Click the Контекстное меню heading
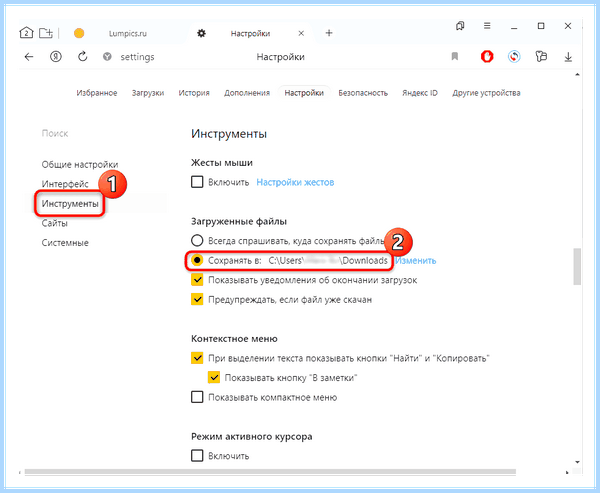600x493 pixels. (234, 339)
